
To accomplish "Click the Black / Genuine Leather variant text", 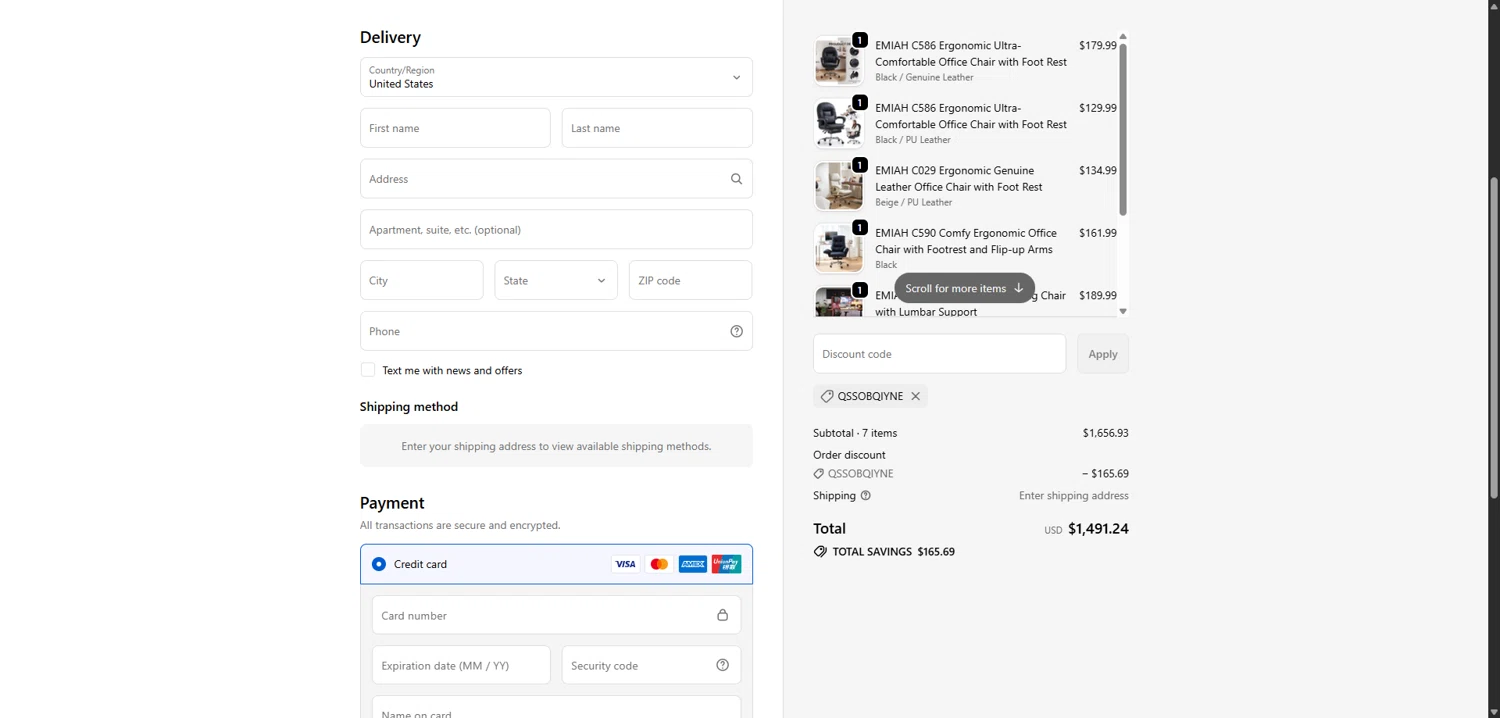I will click(924, 77).
